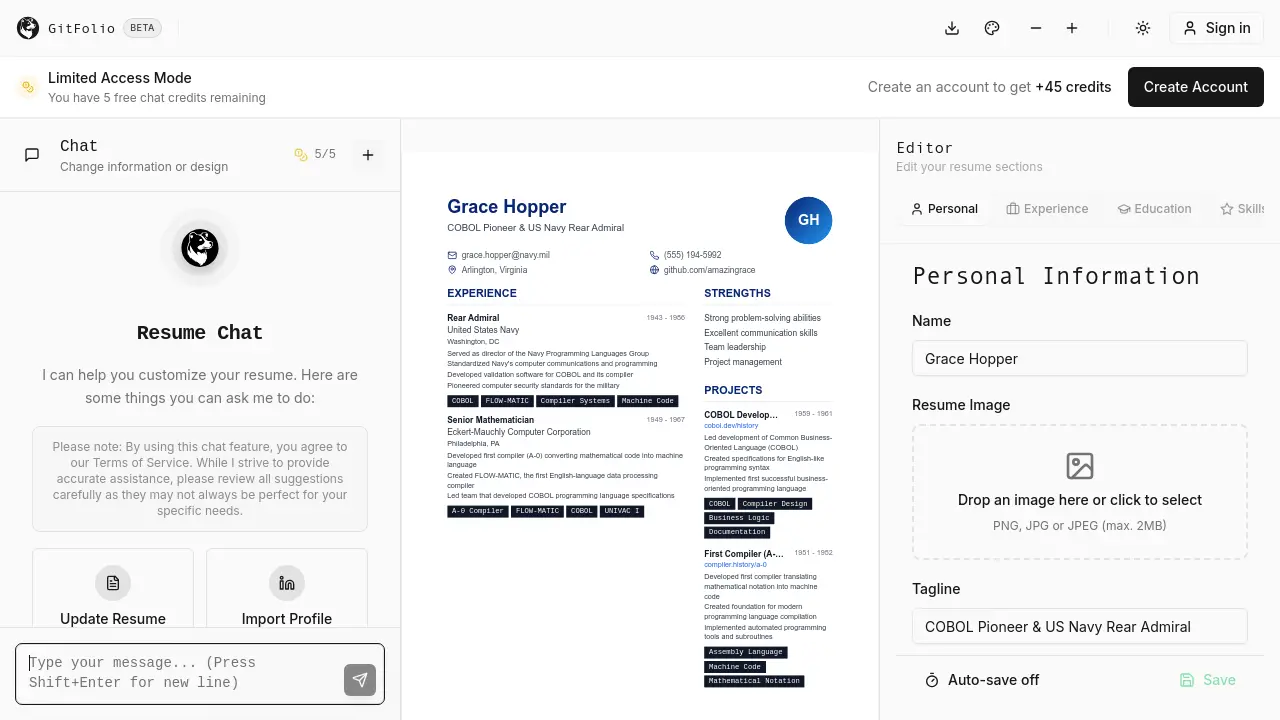The height and width of the screenshot is (720, 1280).
Task: Click the Limited Access Mode coin icon
Action: [x=28, y=87]
